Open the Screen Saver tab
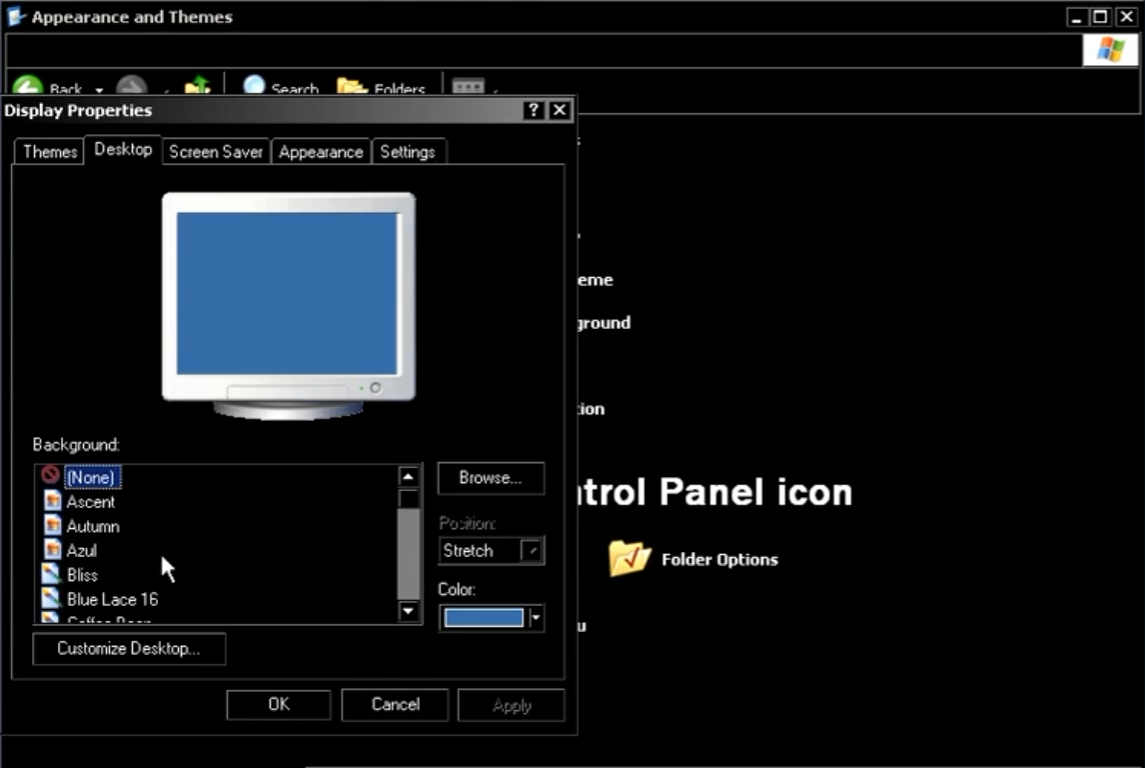The width and height of the screenshot is (1145, 768). pyautogui.click(x=215, y=152)
